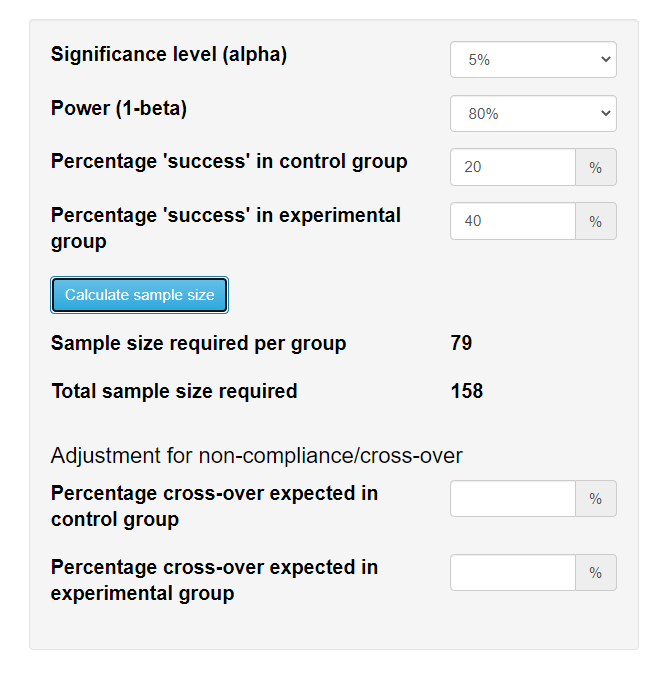659x682 pixels.
Task: Expand the Power (1-beta) dropdown
Action: (x=533, y=114)
